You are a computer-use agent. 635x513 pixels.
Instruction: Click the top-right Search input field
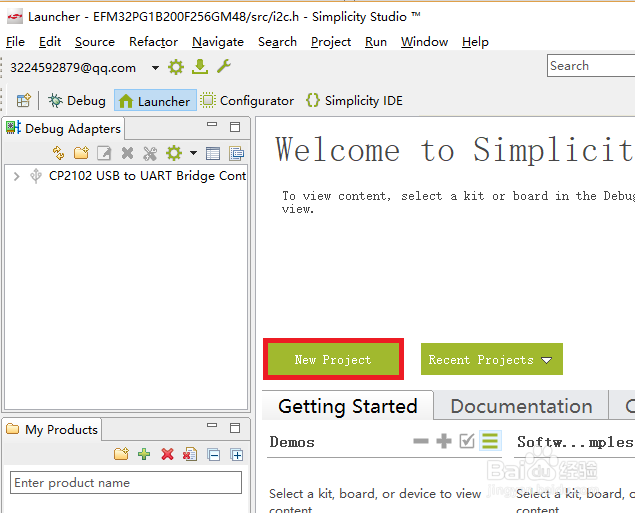pyautogui.click(x=591, y=66)
